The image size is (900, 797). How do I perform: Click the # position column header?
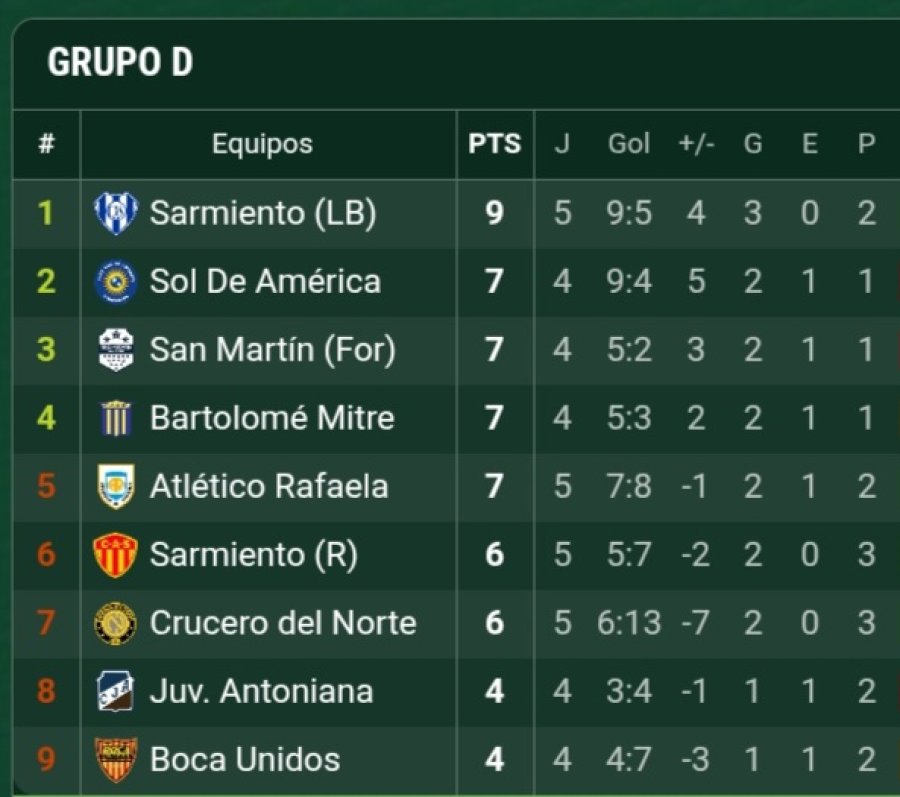click(46, 144)
